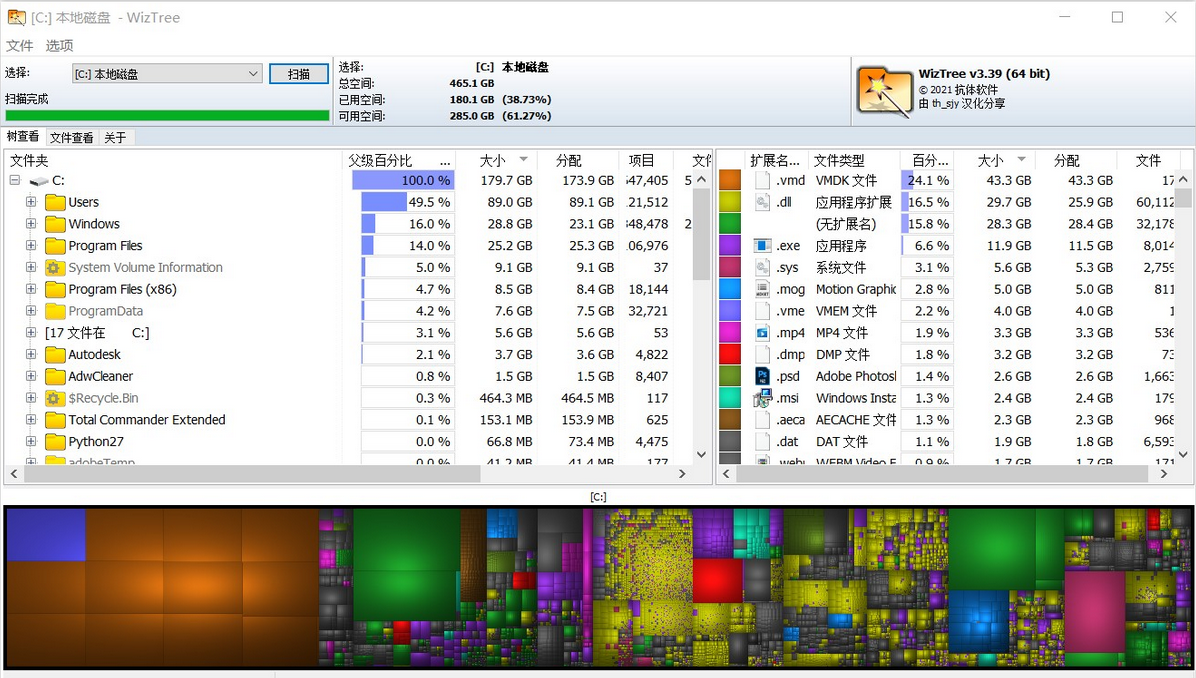The image size is (1196, 678).
Task: Click the right arrow of file types scrollbar
Action: click(1163, 474)
